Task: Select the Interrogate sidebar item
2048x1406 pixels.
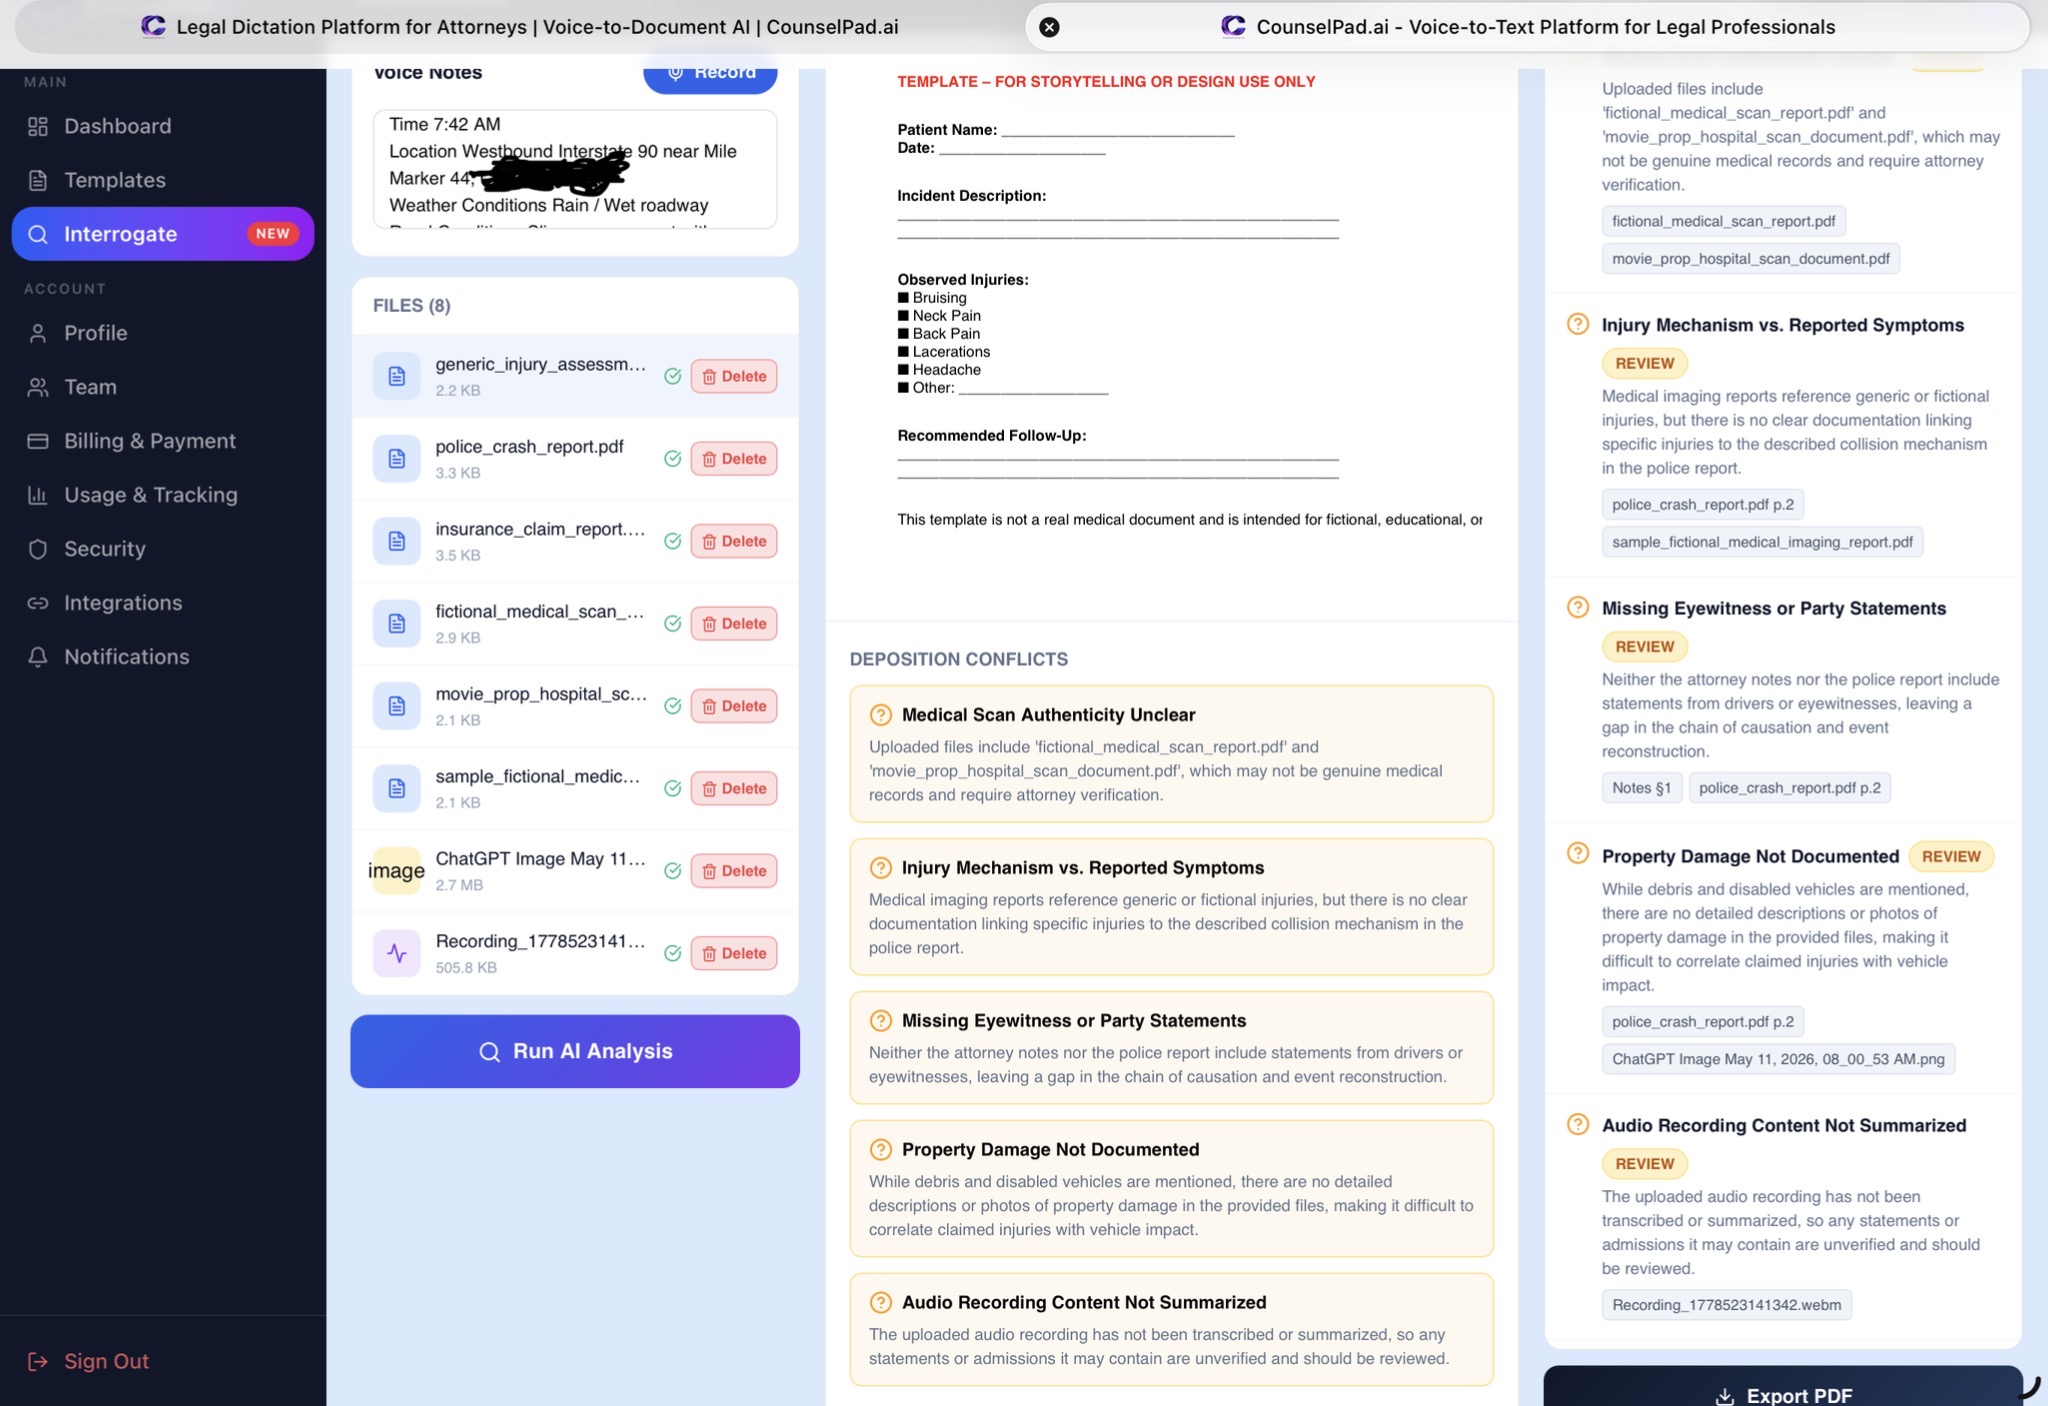Action: pos(163,234)
